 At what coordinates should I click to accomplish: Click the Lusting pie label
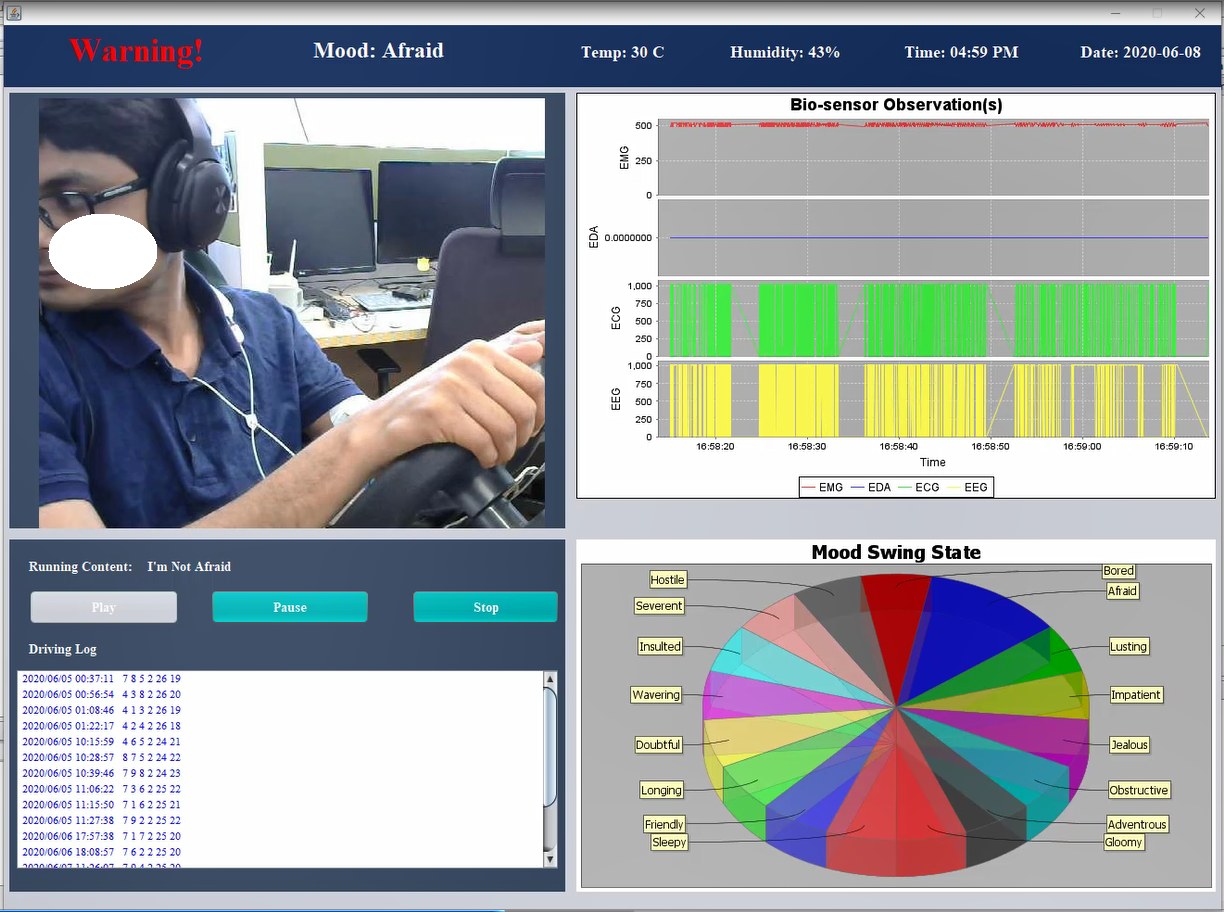(1128, 647)
